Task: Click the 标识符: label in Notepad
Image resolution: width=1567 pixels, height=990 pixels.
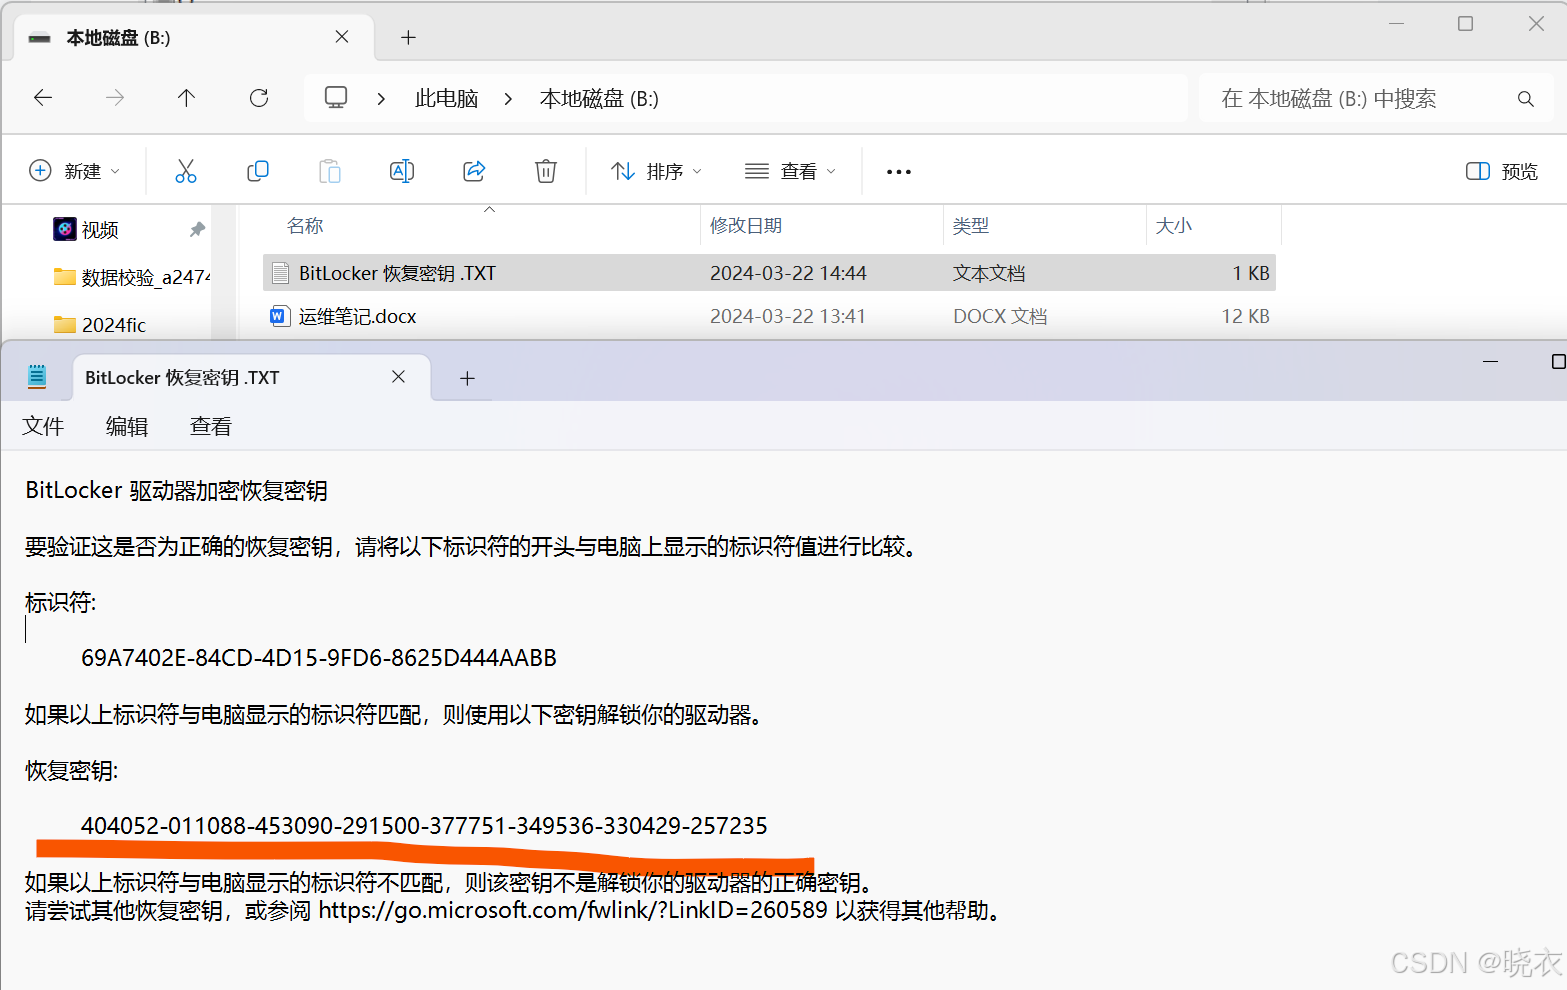Action: point(60,602)
